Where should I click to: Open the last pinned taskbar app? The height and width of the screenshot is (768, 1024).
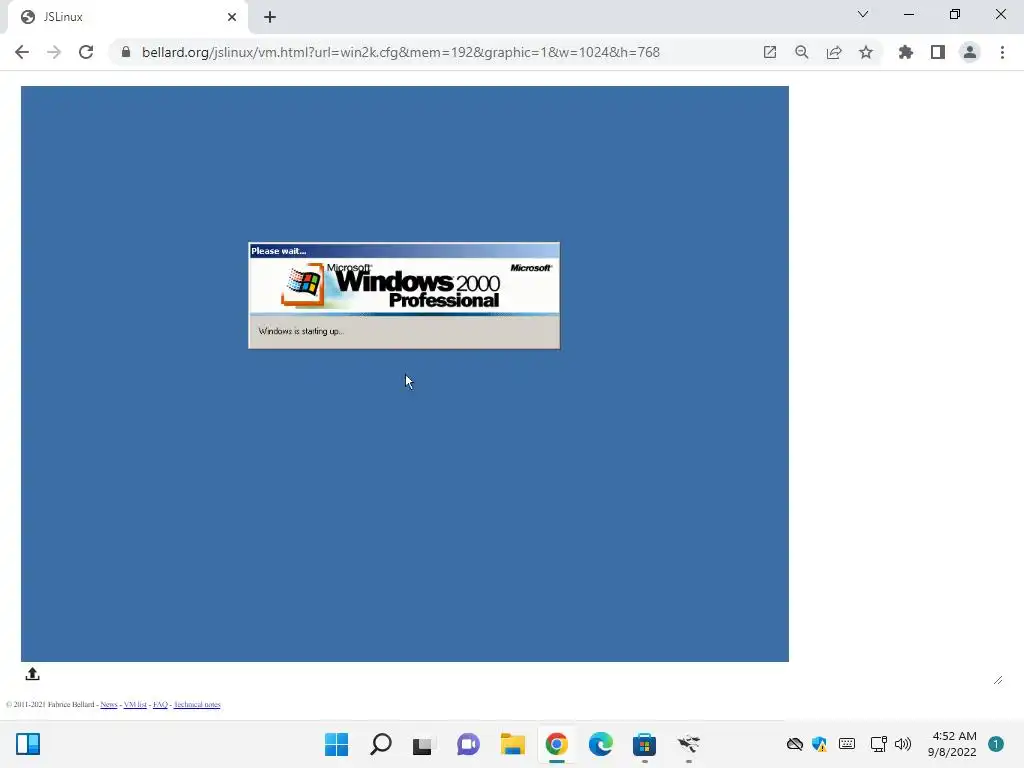(x=688, y=744)
